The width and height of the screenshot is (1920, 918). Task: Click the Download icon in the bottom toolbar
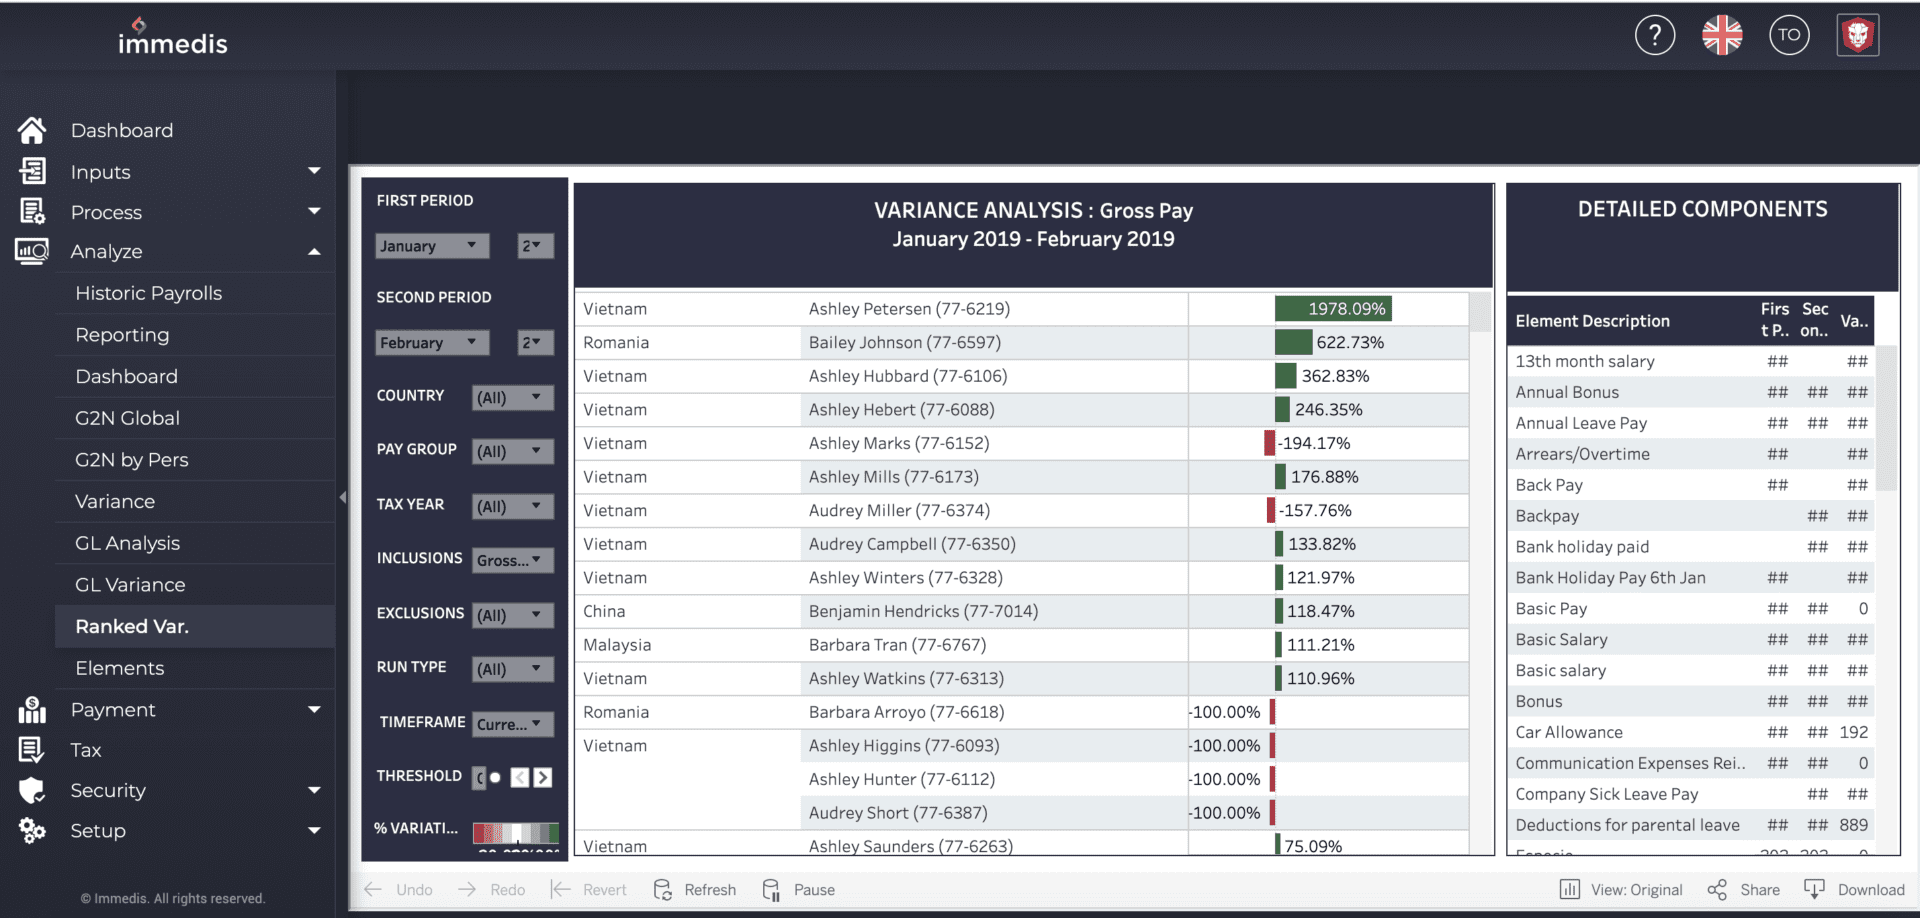coord(1813,889)
